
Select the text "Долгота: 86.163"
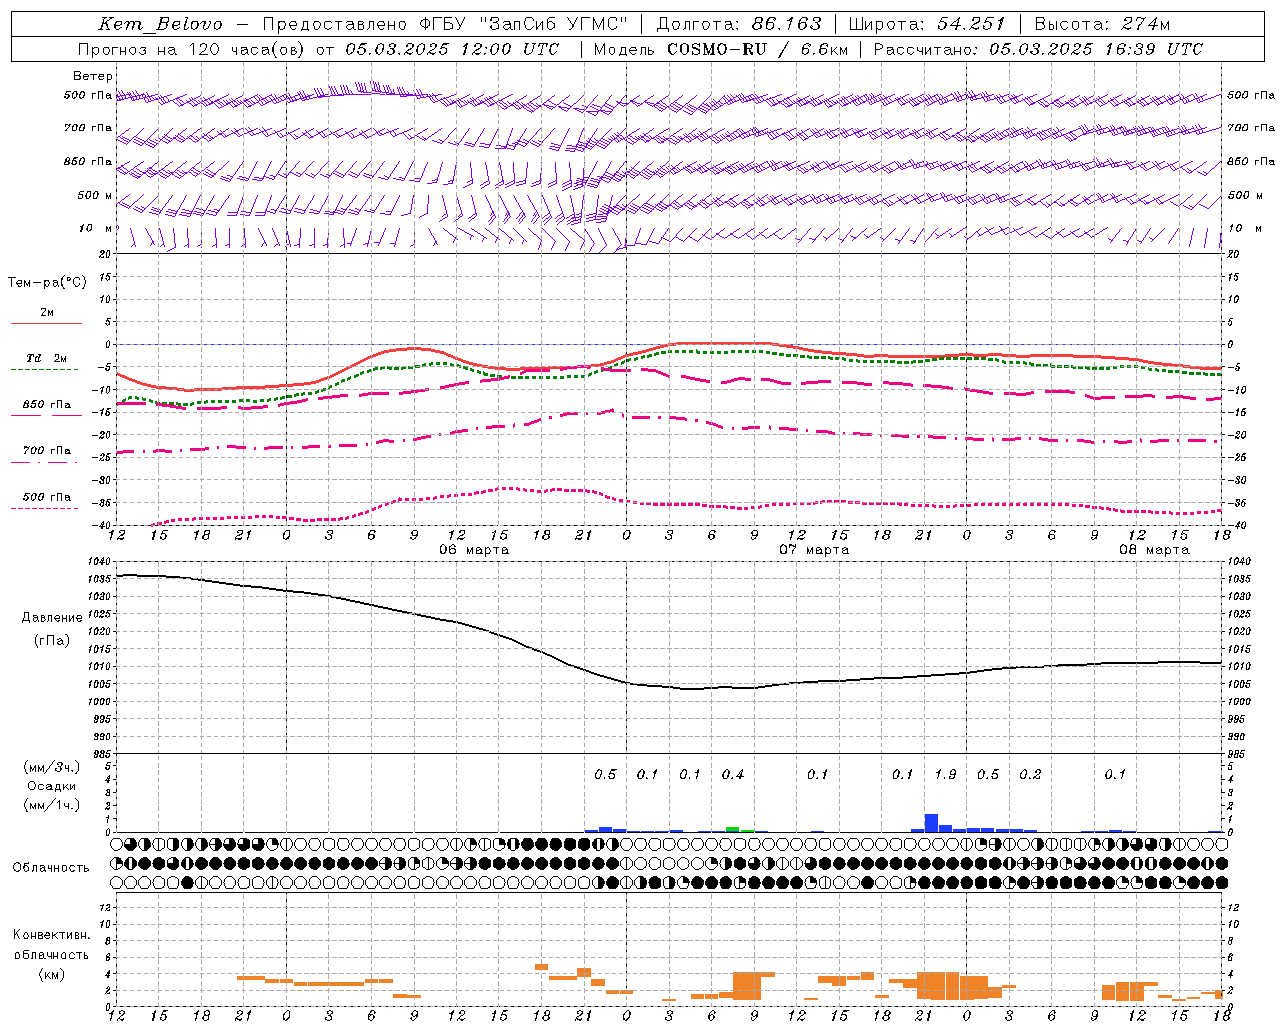[x=738, y=24]
